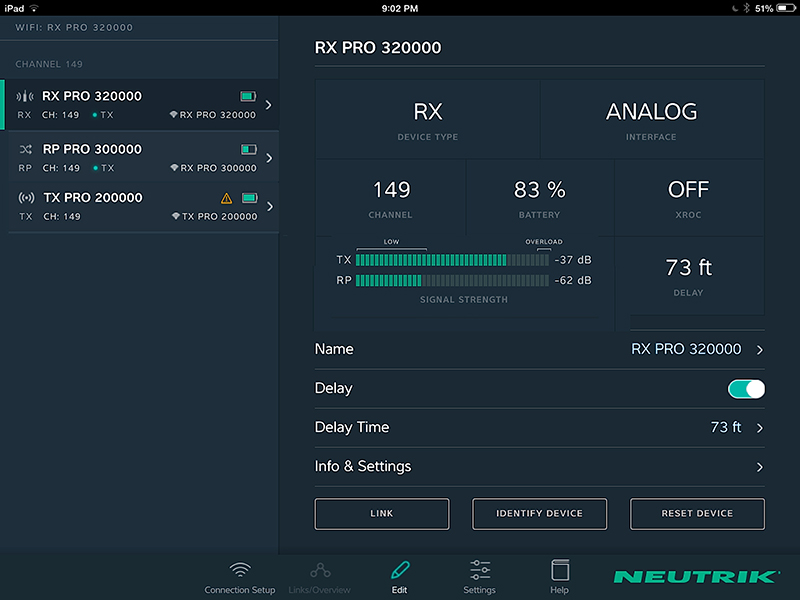Viewport: 800px width, 600px height.
Task: Expand TX PRO 200000 list row chevron
Action: point(270,207)
